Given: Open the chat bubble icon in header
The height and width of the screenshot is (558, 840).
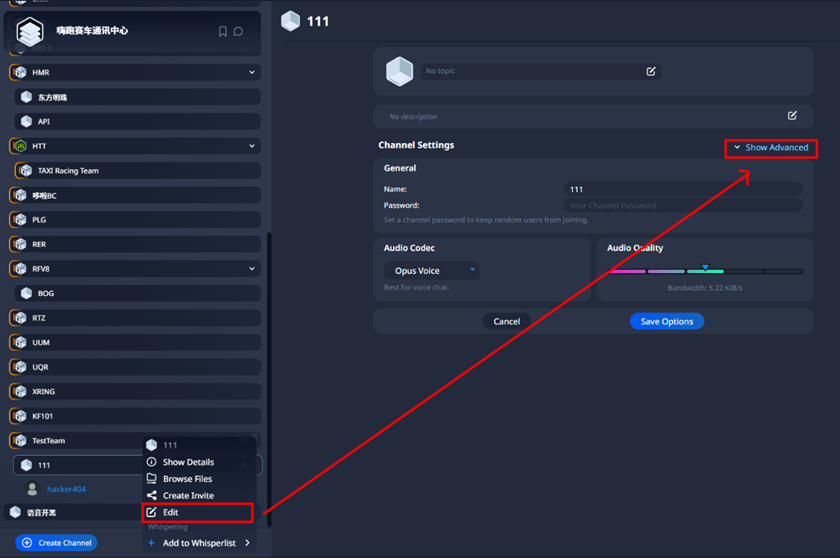Looking at the screenshot, I should pyautogui.click(x=238, y=32).
